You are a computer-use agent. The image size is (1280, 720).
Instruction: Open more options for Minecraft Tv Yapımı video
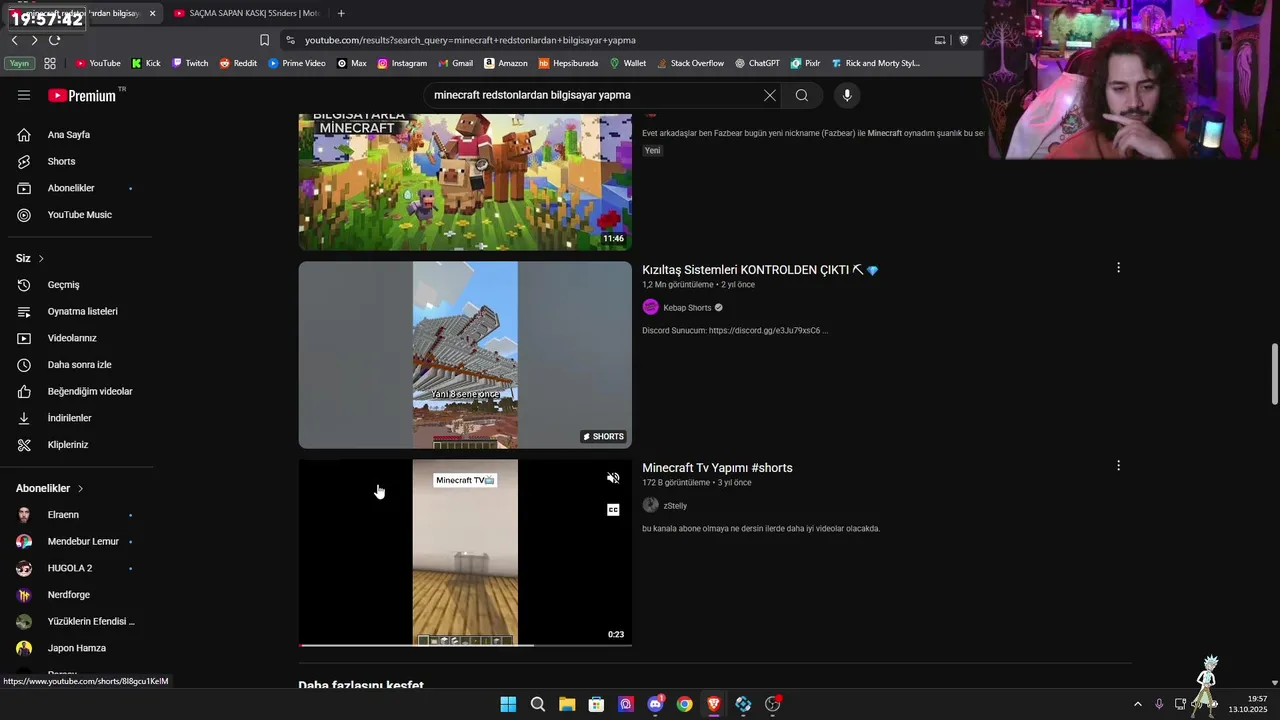1118,466
